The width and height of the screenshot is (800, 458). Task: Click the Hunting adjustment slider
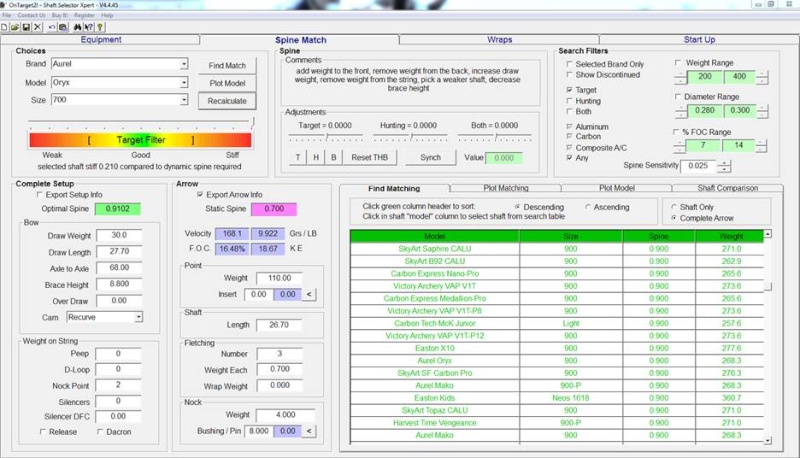[x=410, y=137]
